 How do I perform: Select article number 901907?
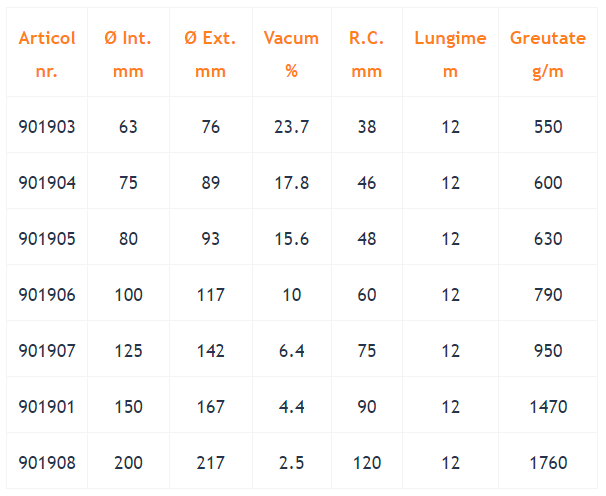pos(47,351)
